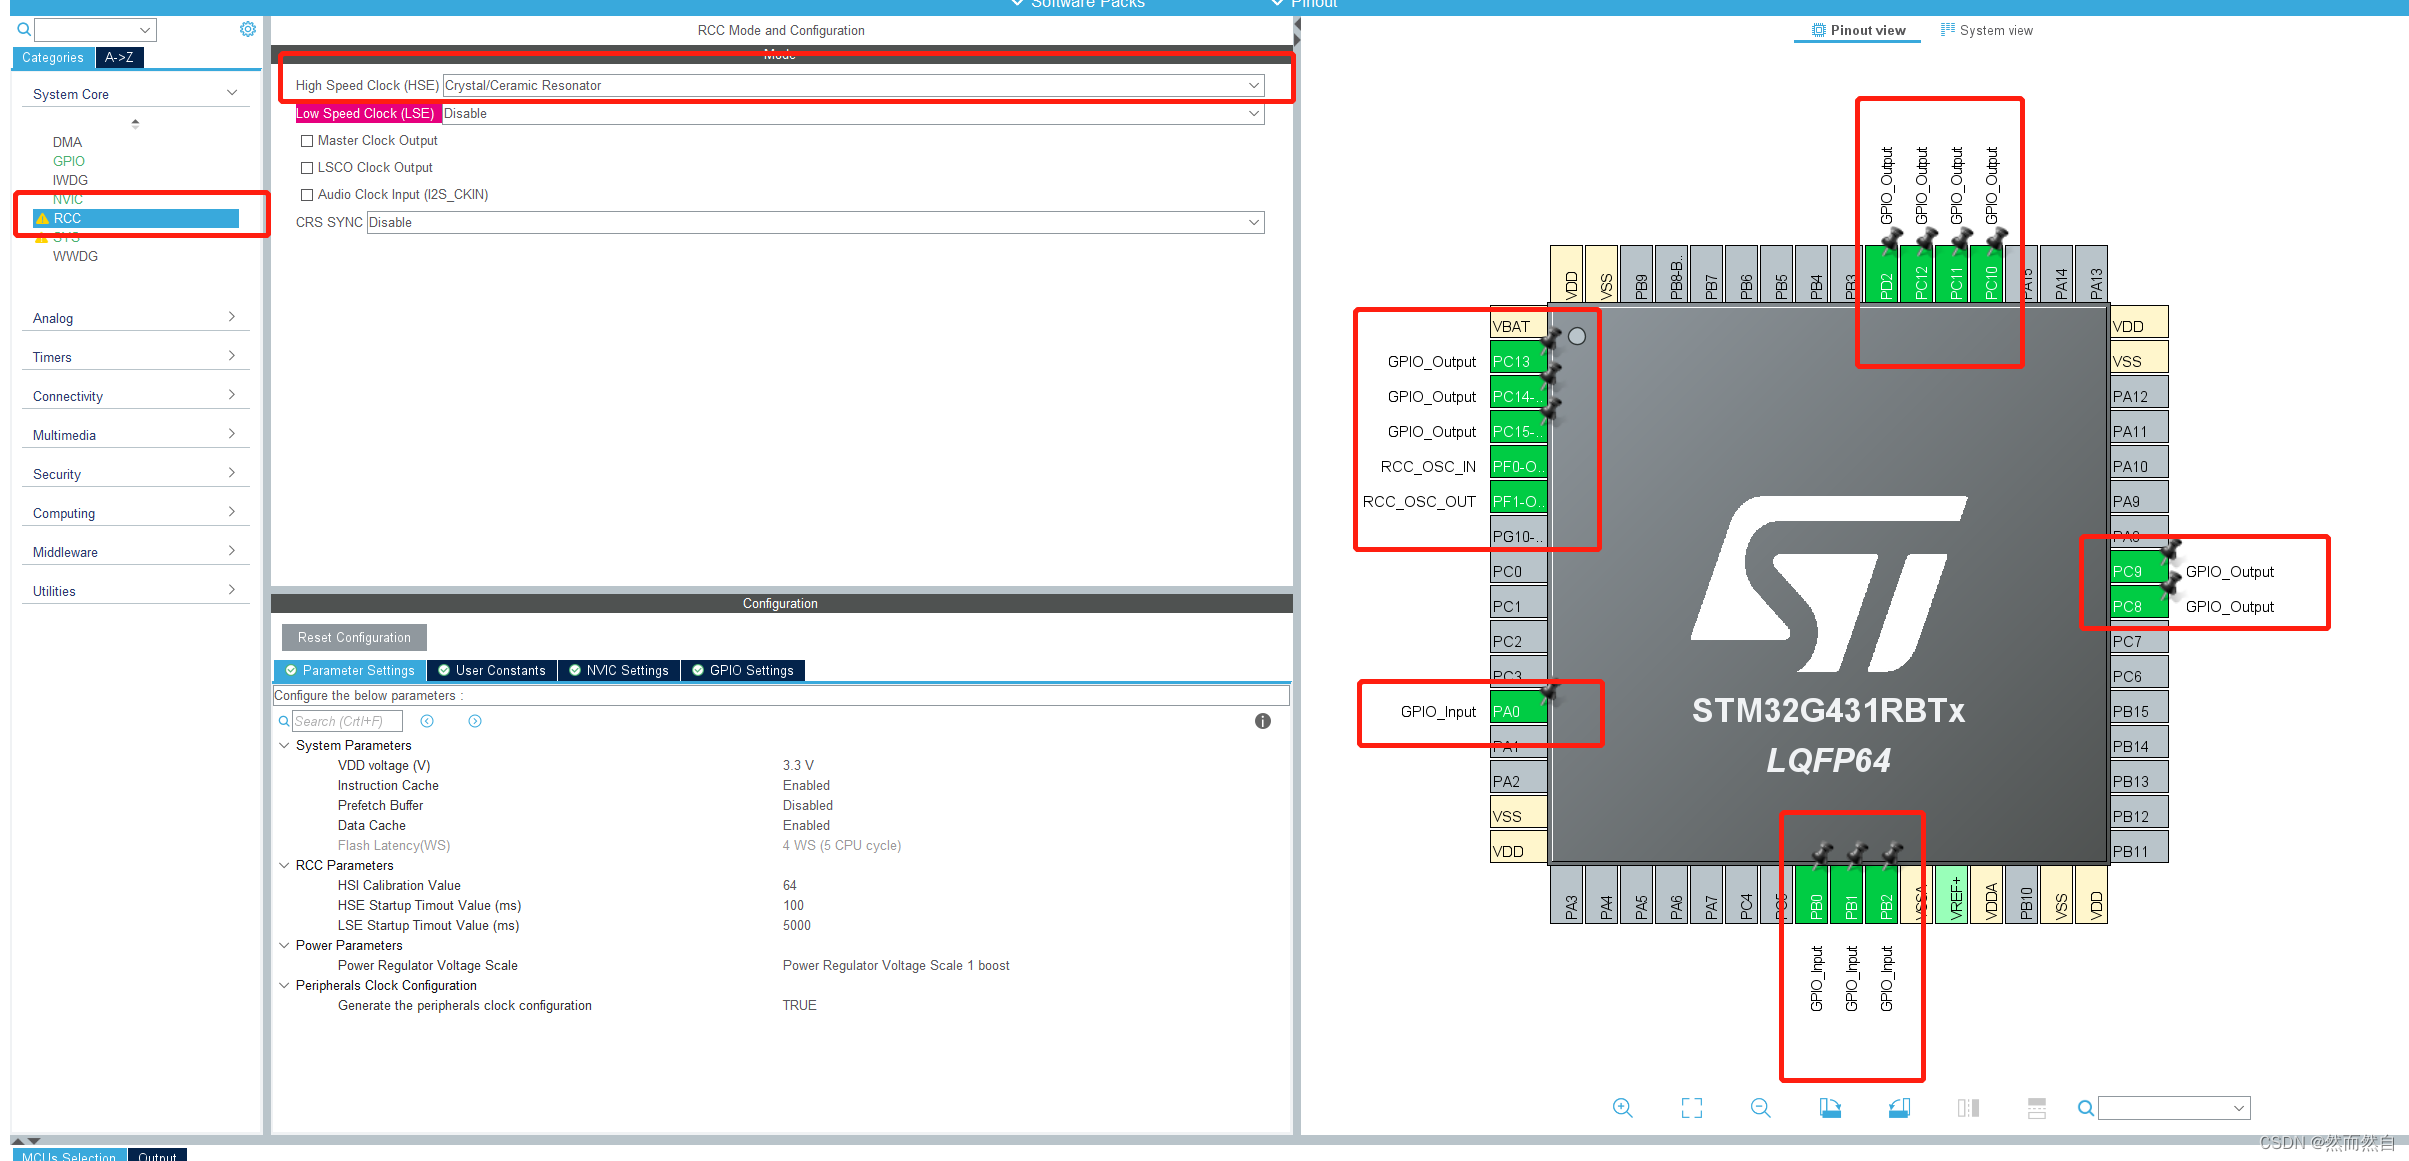Image resolution: width=2409 pixels, height=1161 pixels.
Task: Rotate the chip view counter-clockwise
Action: (1899, 1108)
